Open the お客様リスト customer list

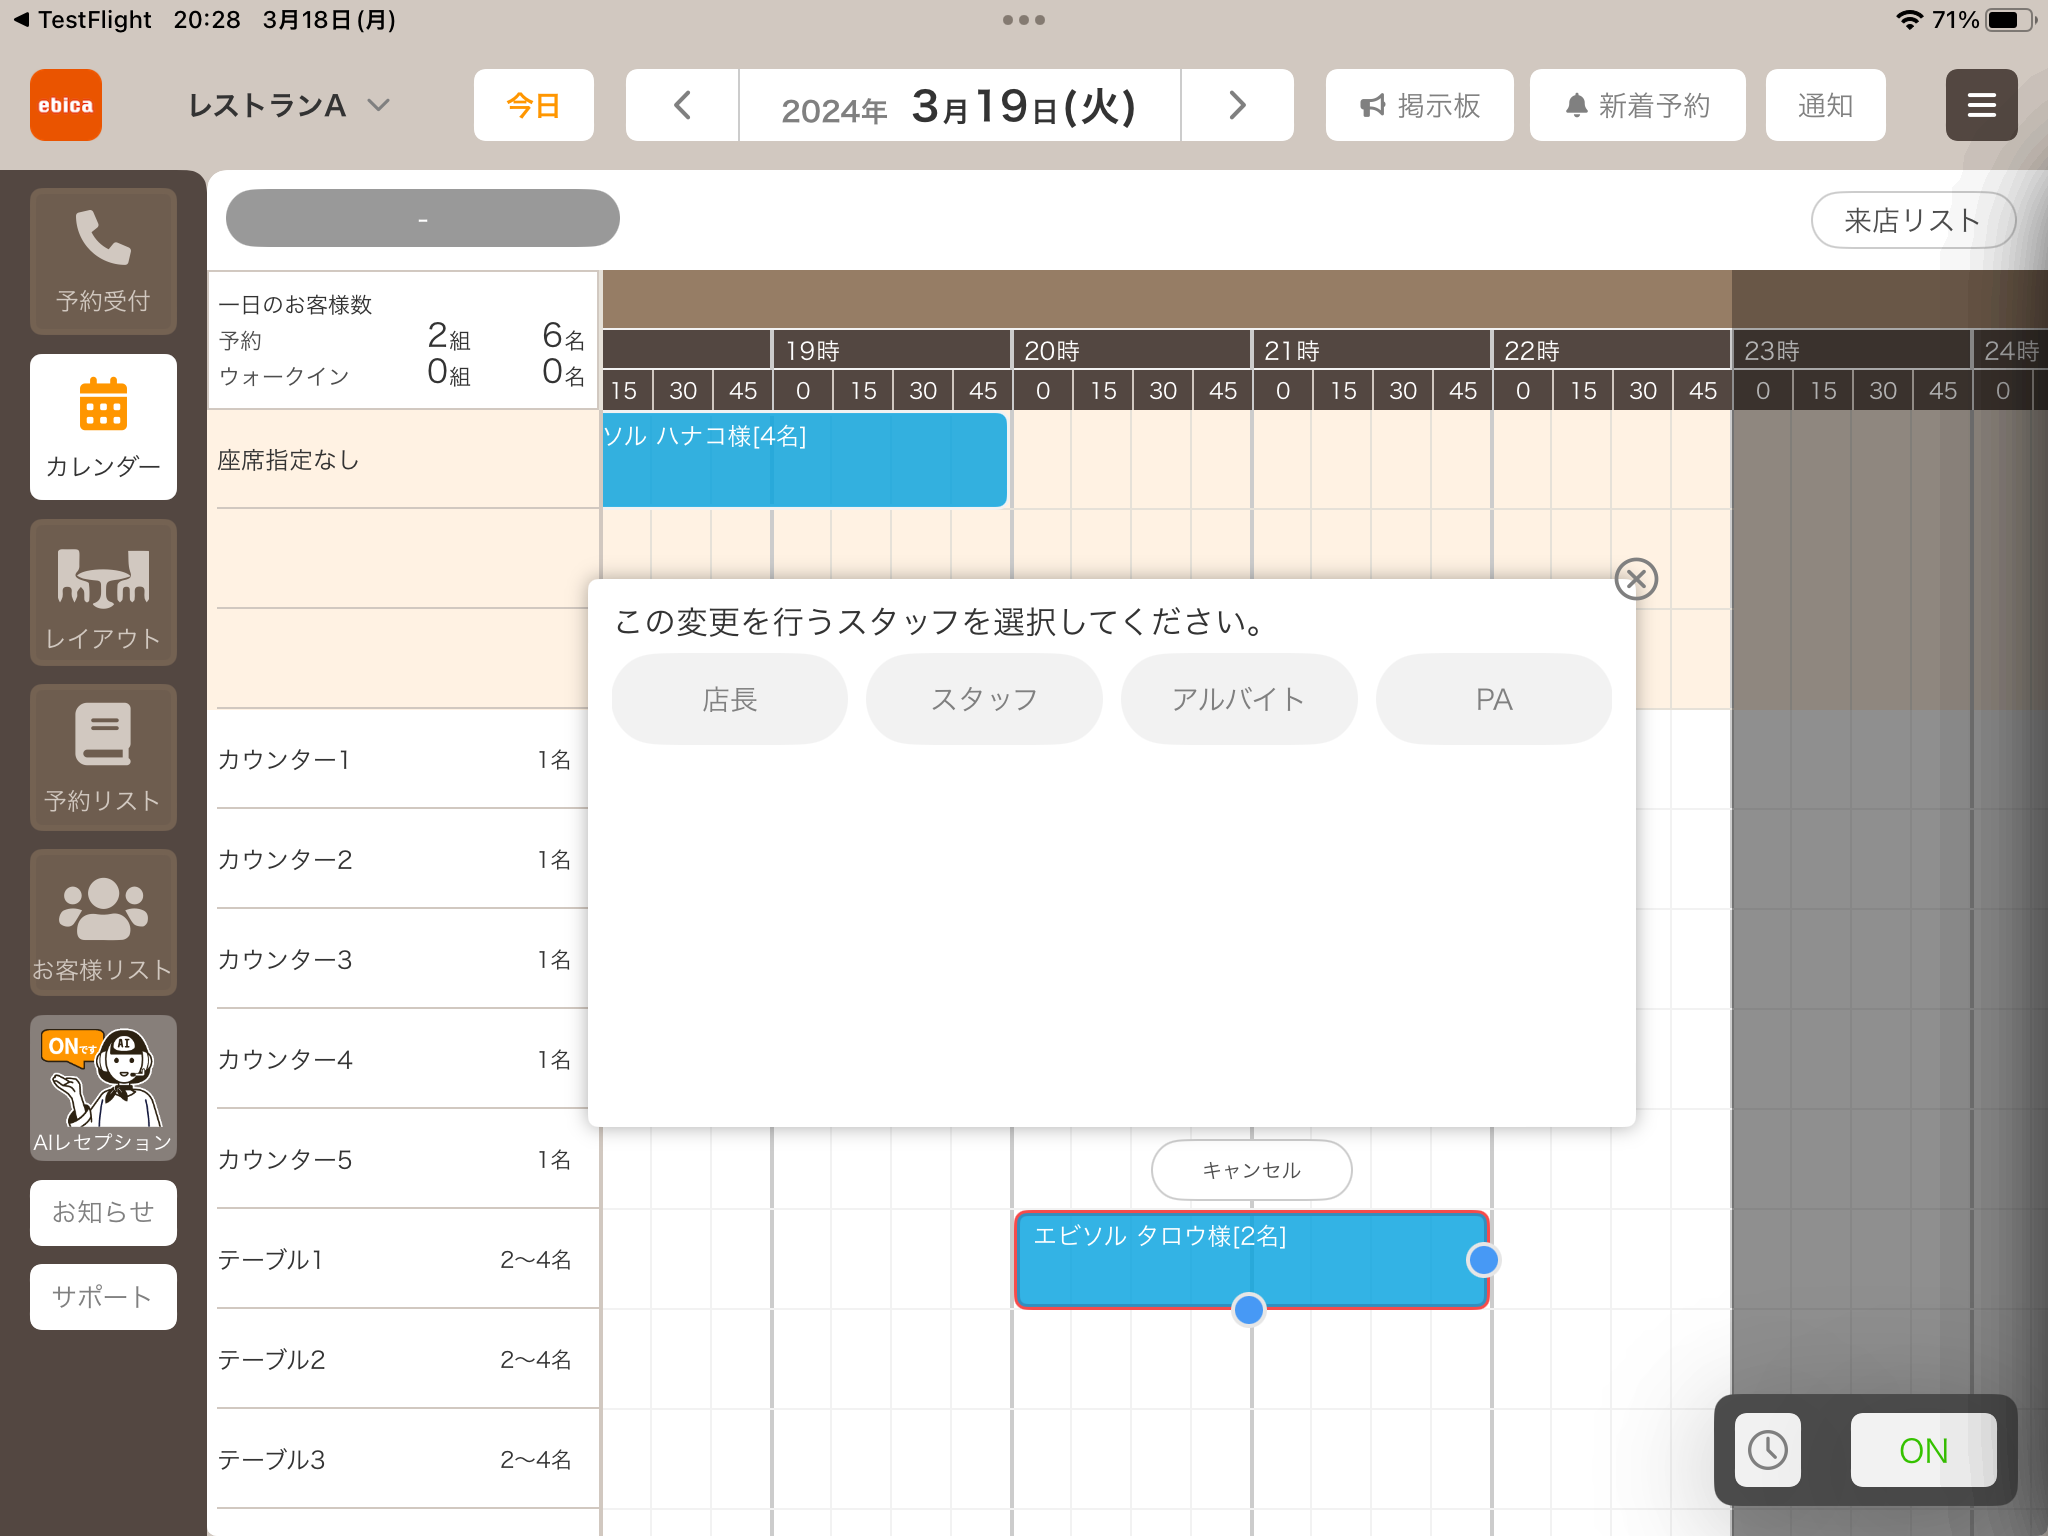103,923
